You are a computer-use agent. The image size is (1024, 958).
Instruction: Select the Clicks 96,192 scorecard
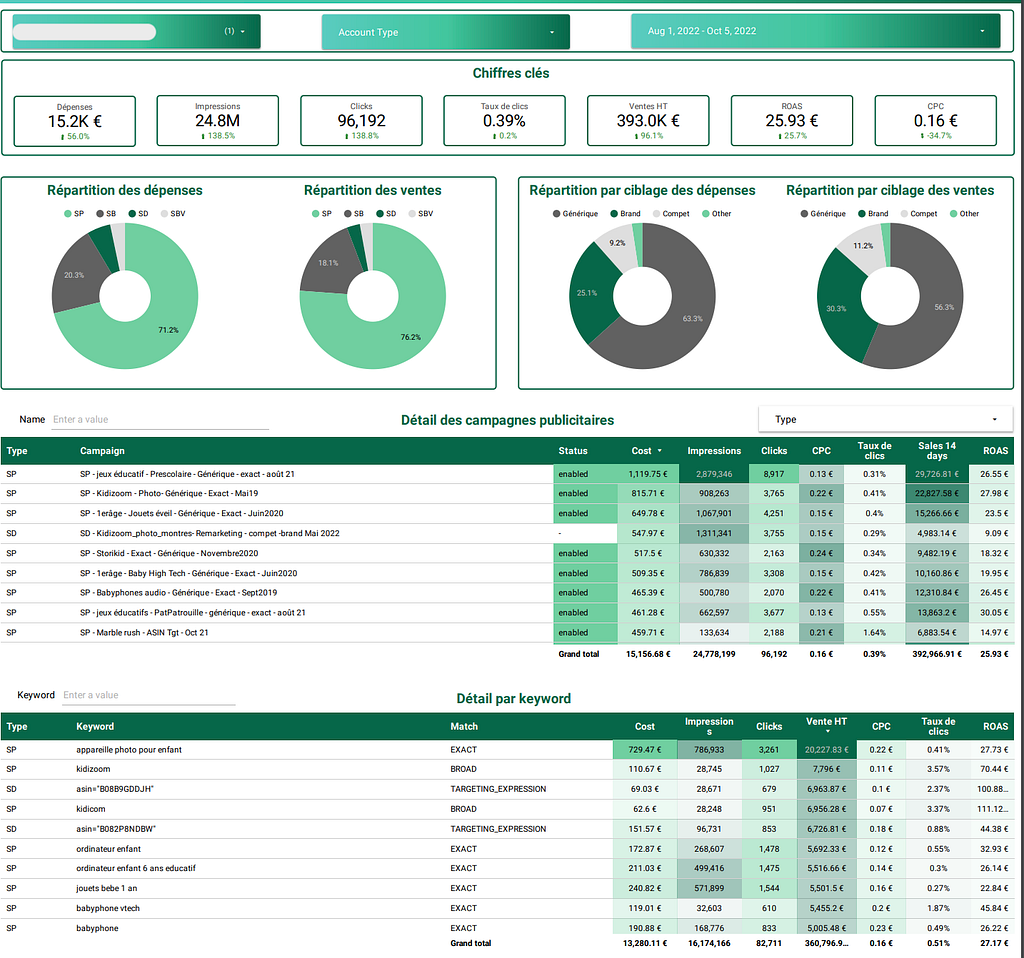click(x=361, y=121)
